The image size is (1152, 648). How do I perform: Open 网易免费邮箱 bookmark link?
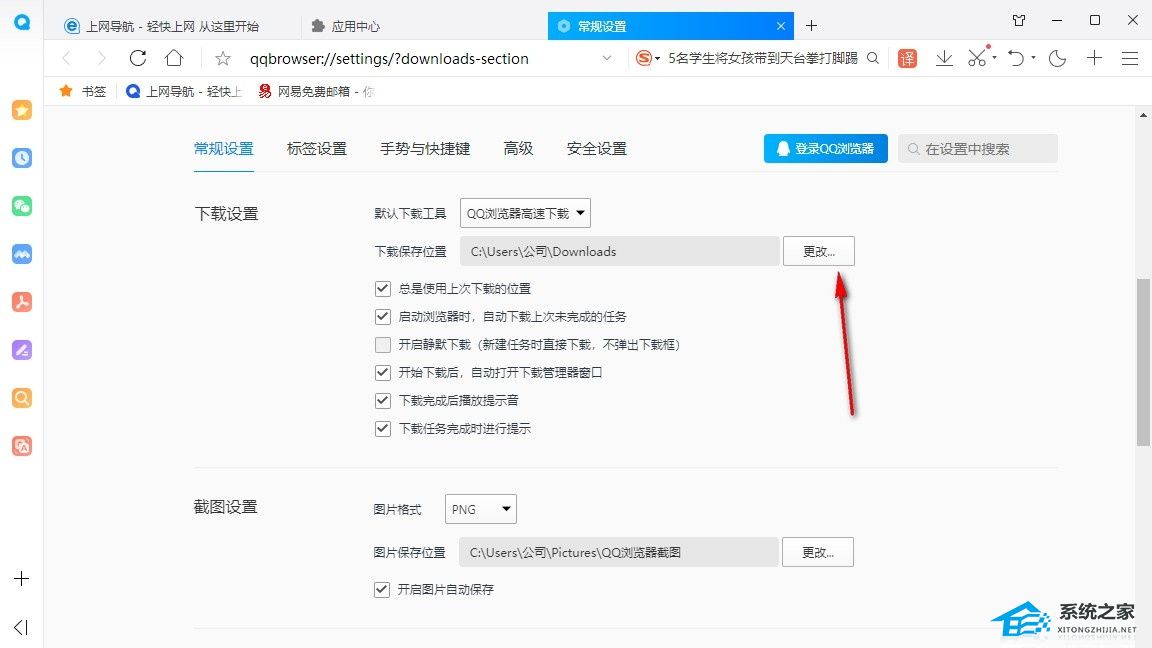click(316, 91)
